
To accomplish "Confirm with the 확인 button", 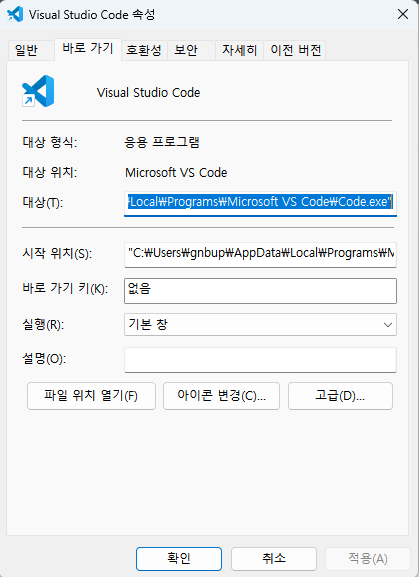I will pos(179,559).
